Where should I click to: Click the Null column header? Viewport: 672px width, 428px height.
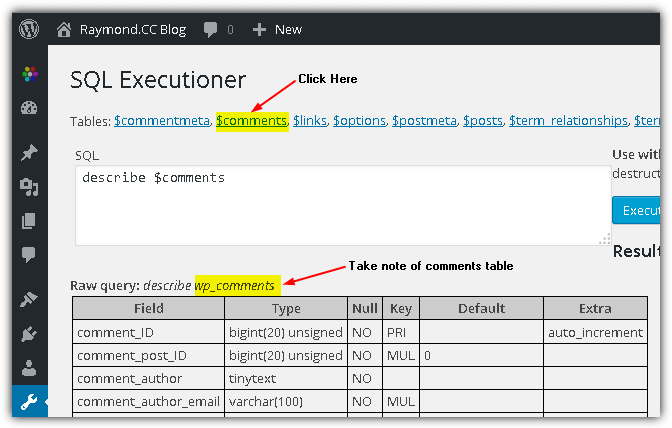click(x=365, y=308)
